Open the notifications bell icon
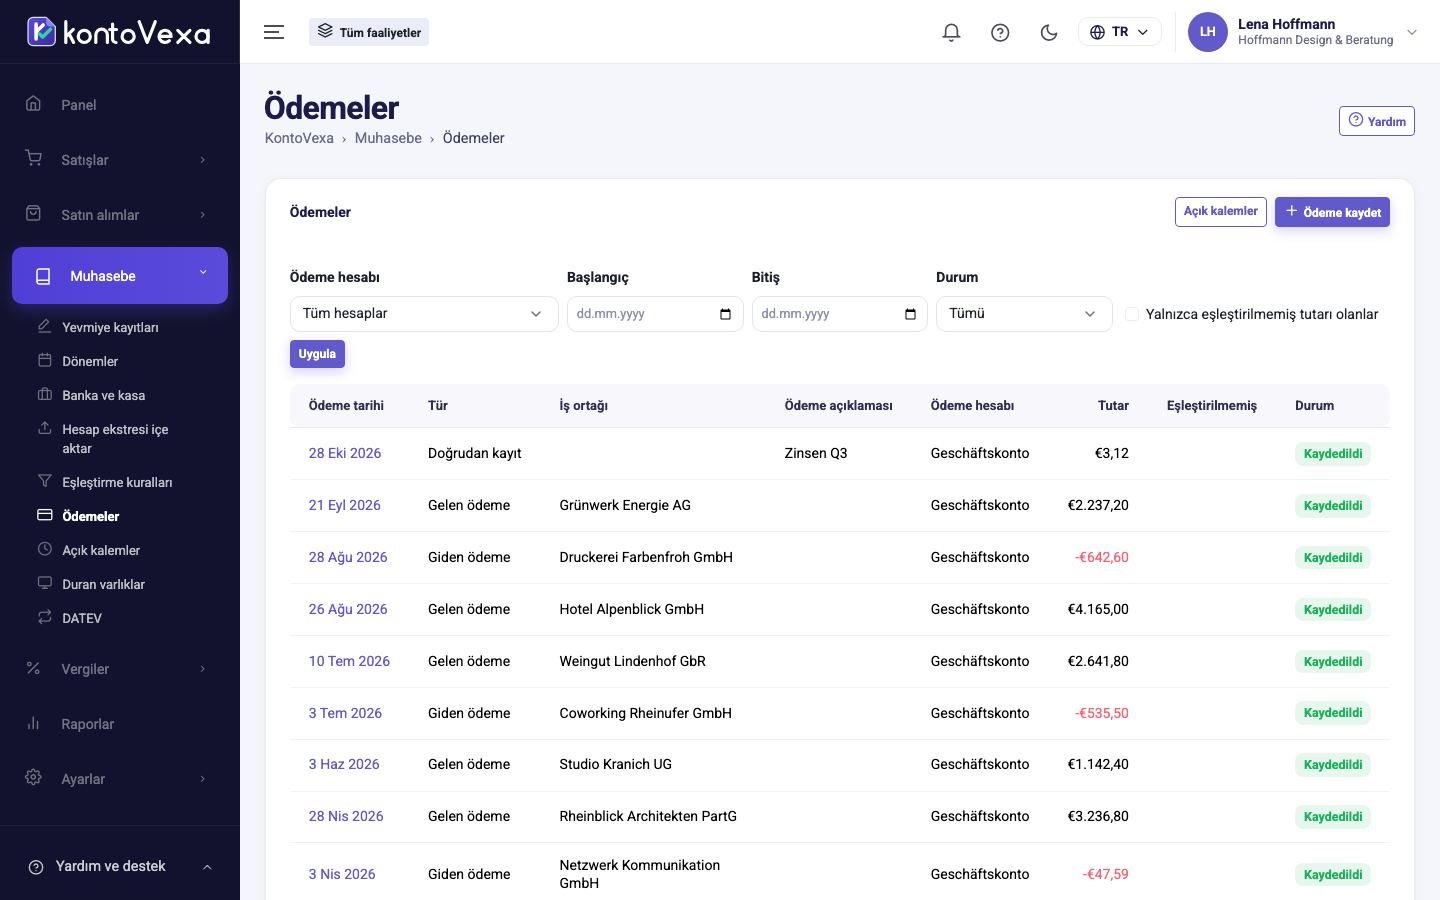Screen dimensions: 1440x900 tap(951, 32)
